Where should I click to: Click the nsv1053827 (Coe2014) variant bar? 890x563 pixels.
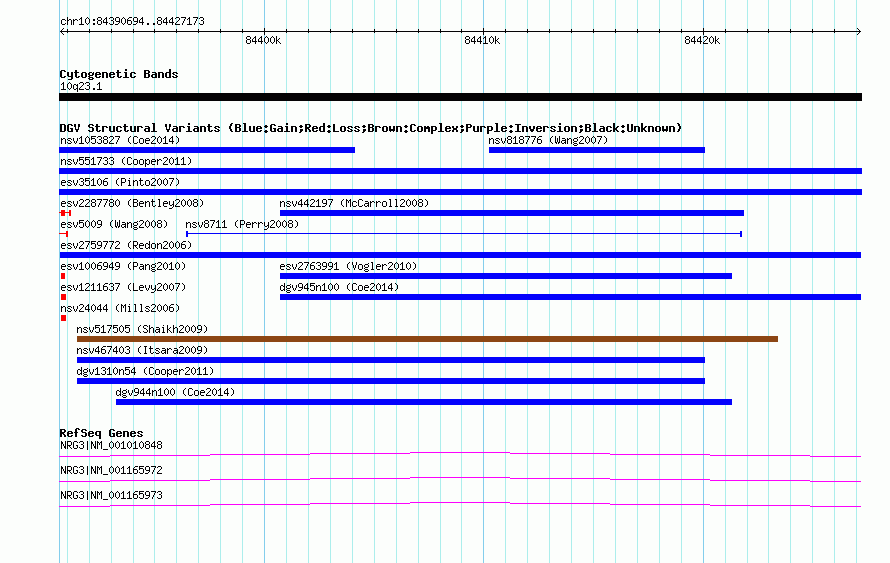coord(207,150)
